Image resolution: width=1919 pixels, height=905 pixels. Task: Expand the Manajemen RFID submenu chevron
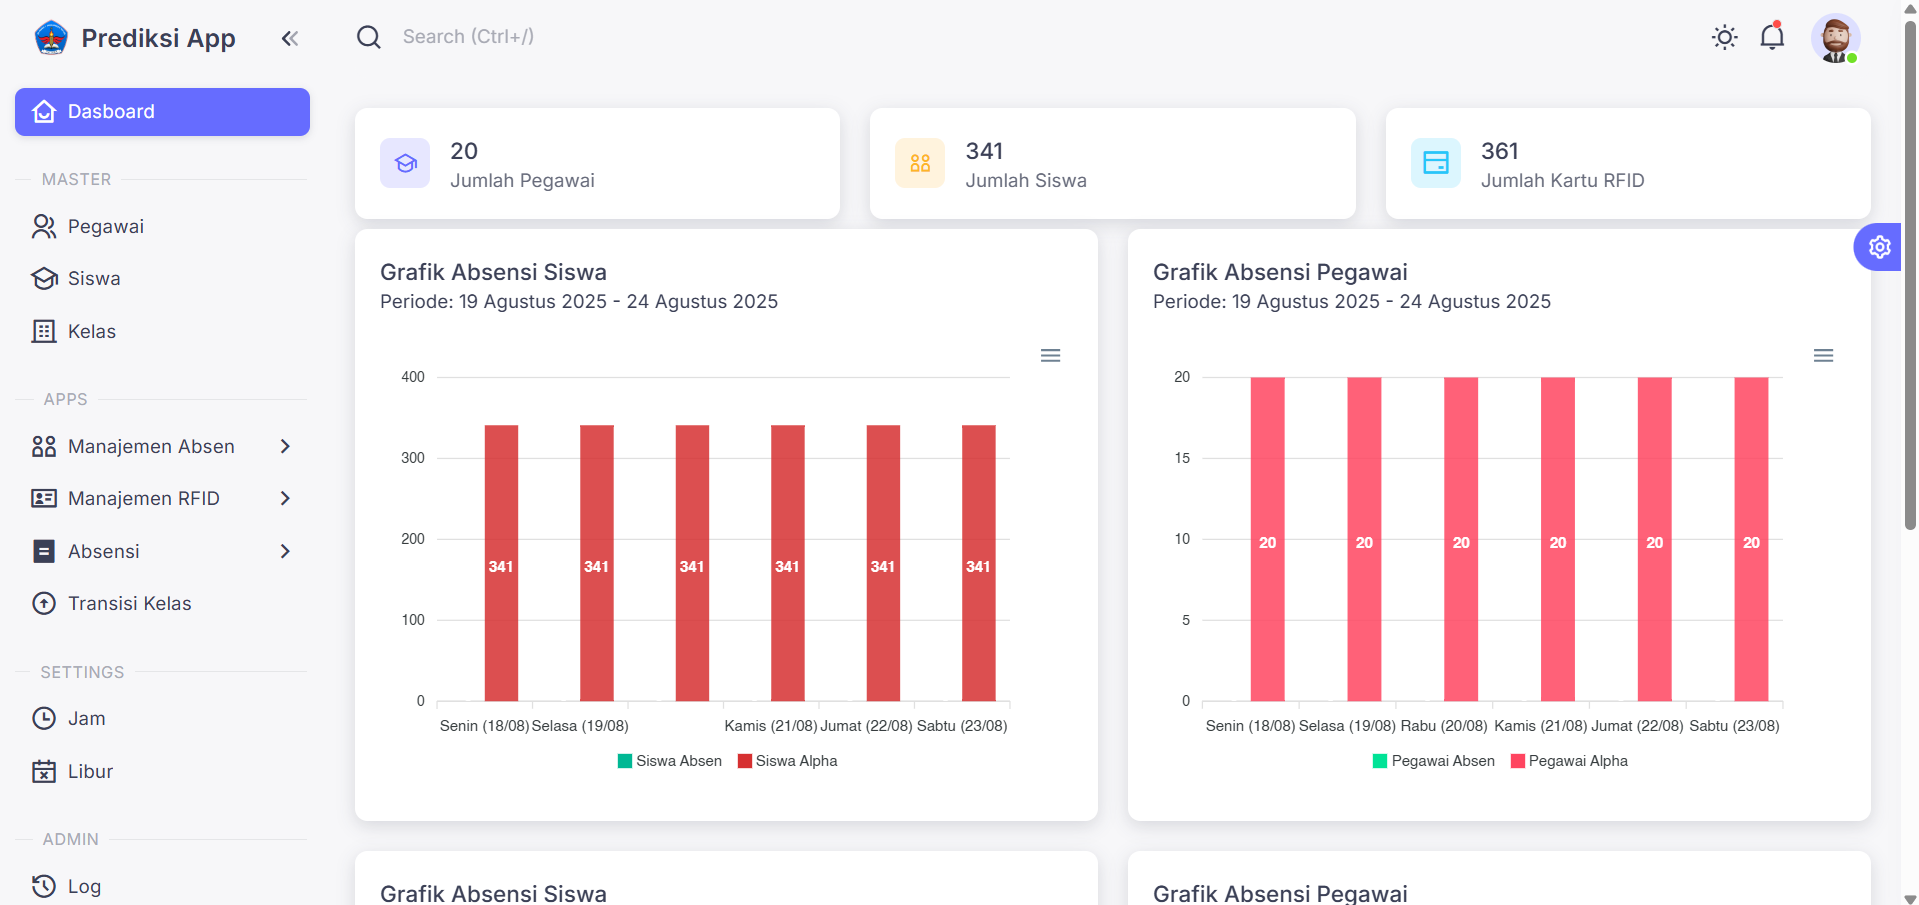pos(285,499)
